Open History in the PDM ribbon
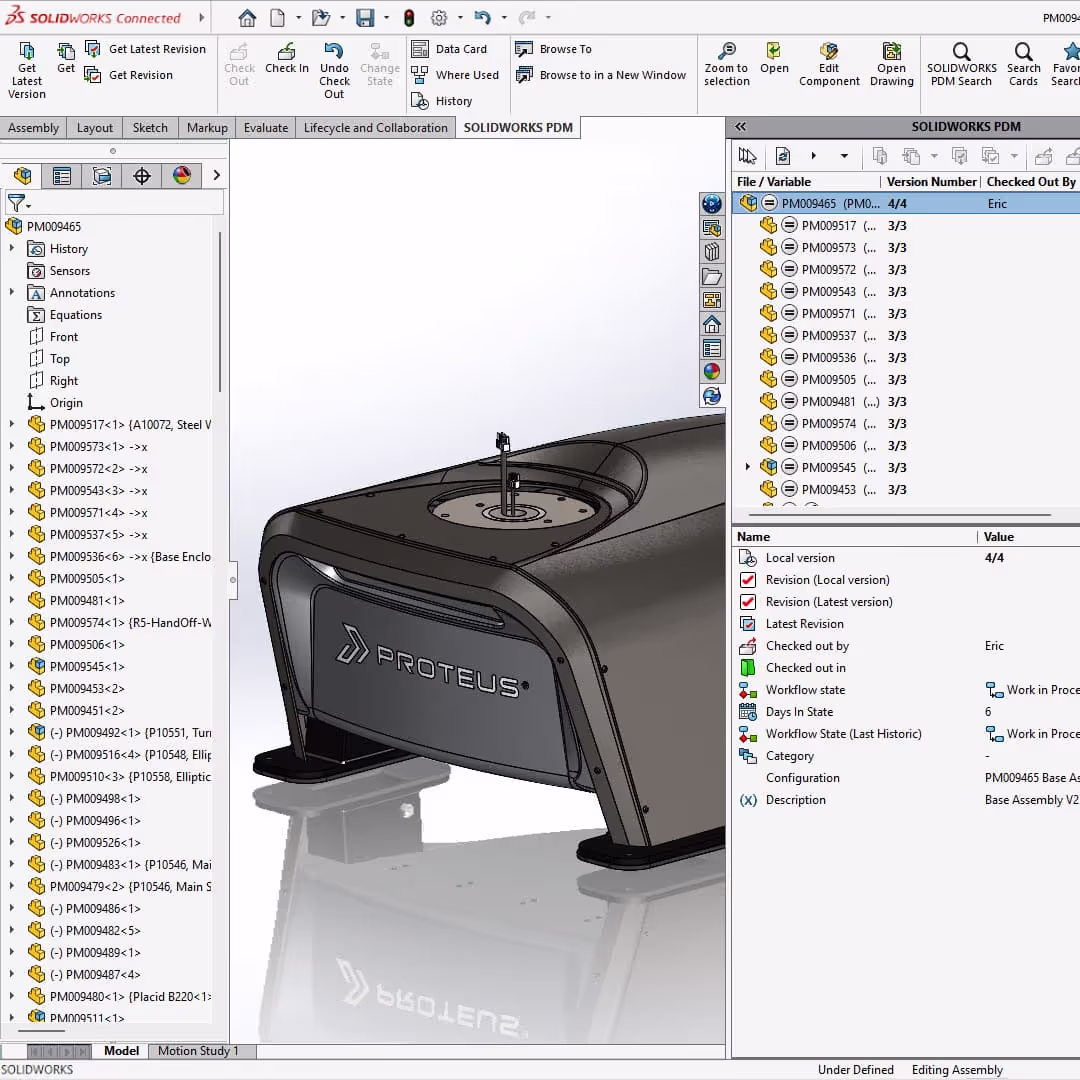Image resolution: width=1080 pixels, height=1080 pixels. [x=442, y=101]
